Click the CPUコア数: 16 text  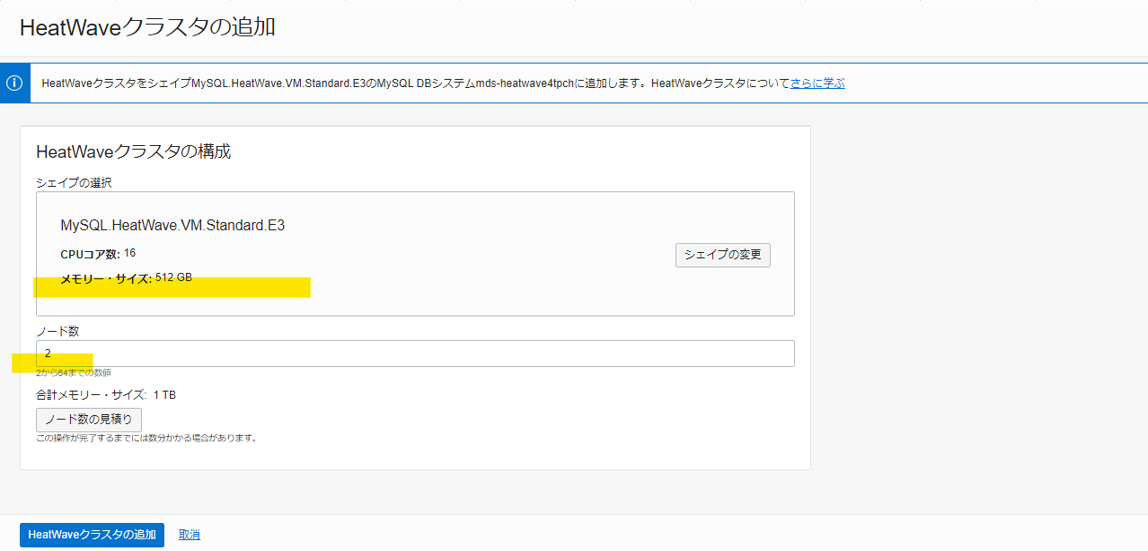pyautogui.click(x=98, y=254)
